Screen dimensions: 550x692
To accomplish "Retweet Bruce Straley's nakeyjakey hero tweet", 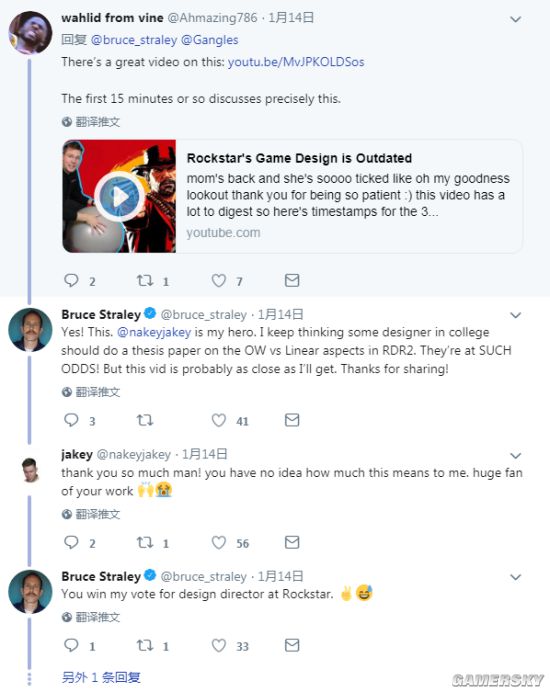I will 144,420.
